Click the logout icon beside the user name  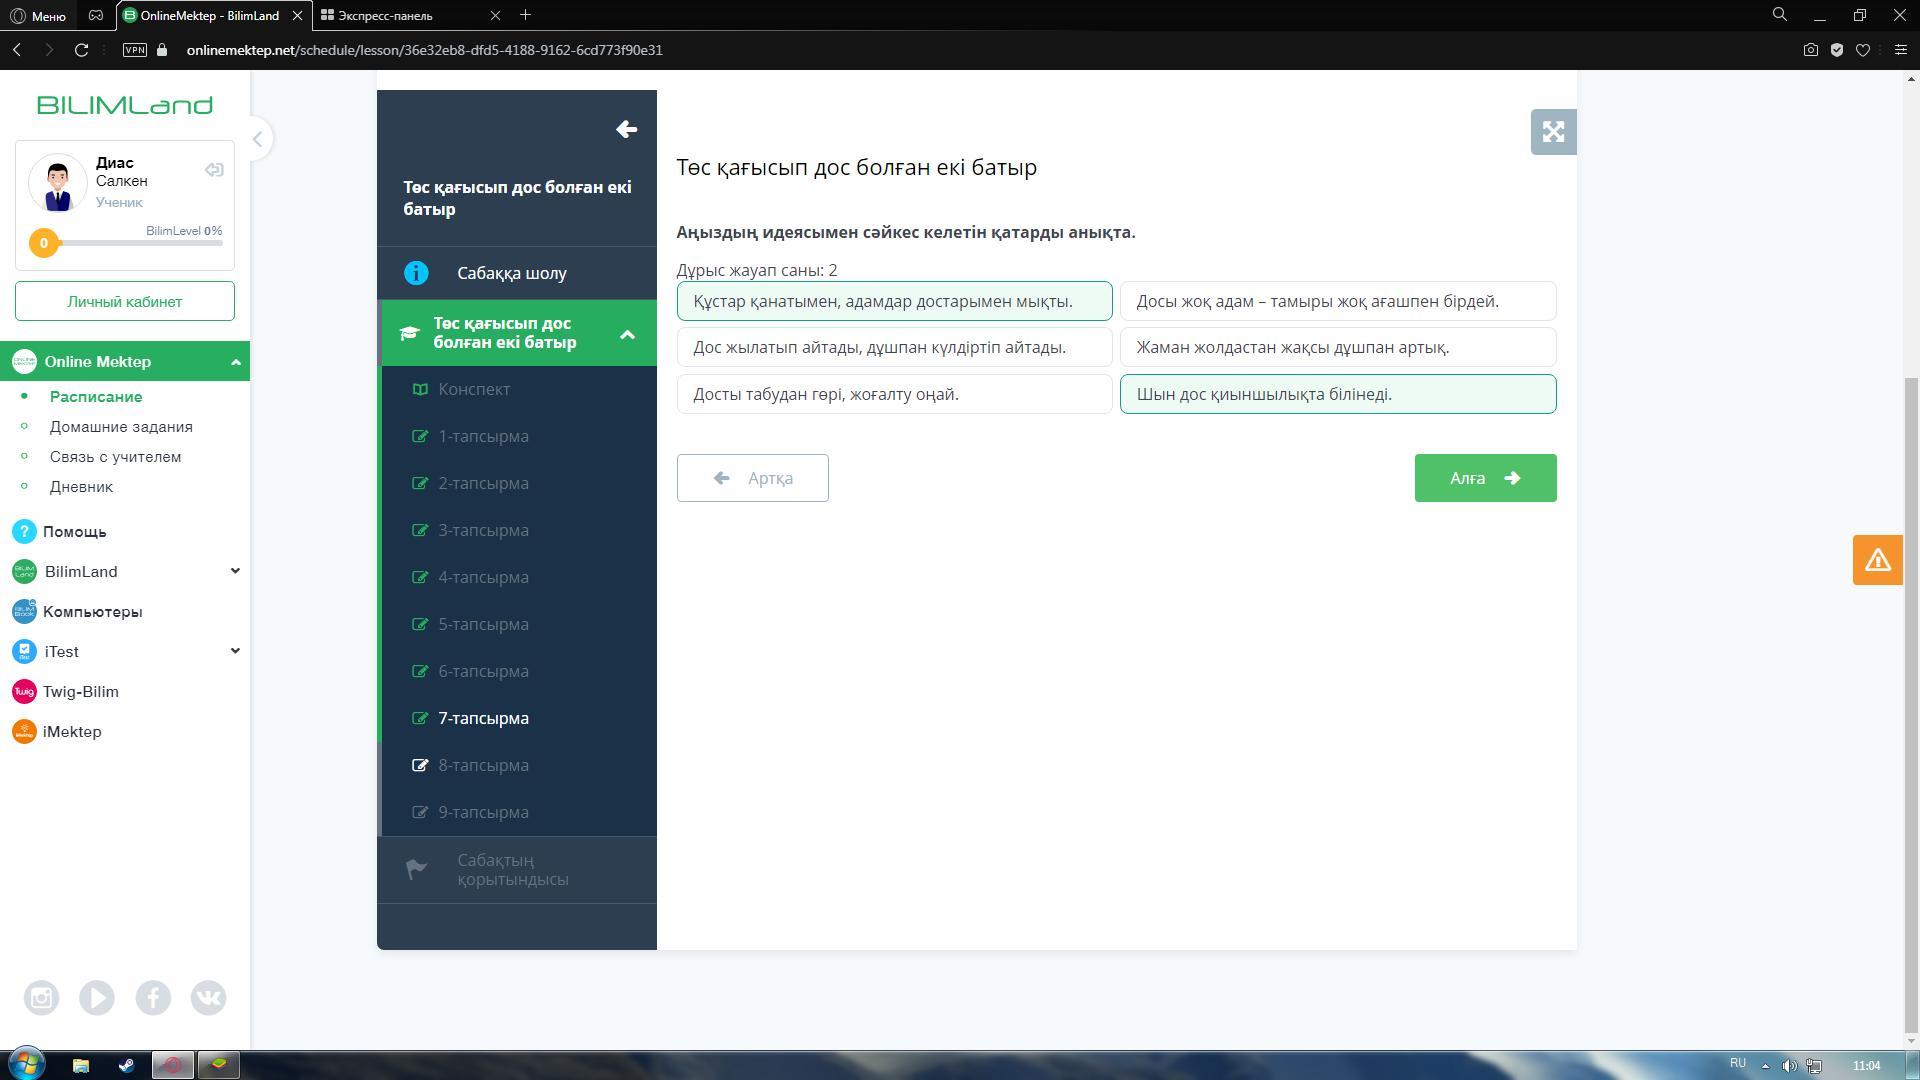(214, 170)
